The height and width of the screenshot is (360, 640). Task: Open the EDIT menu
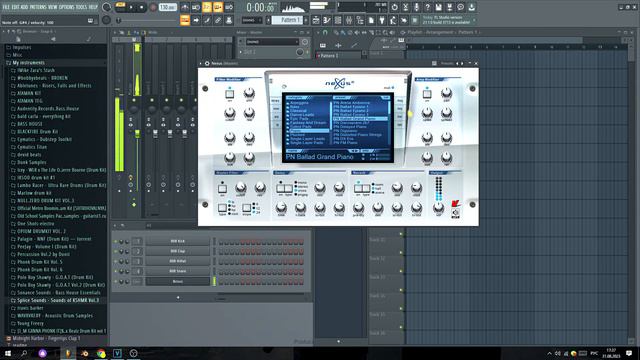coord(16,7)
